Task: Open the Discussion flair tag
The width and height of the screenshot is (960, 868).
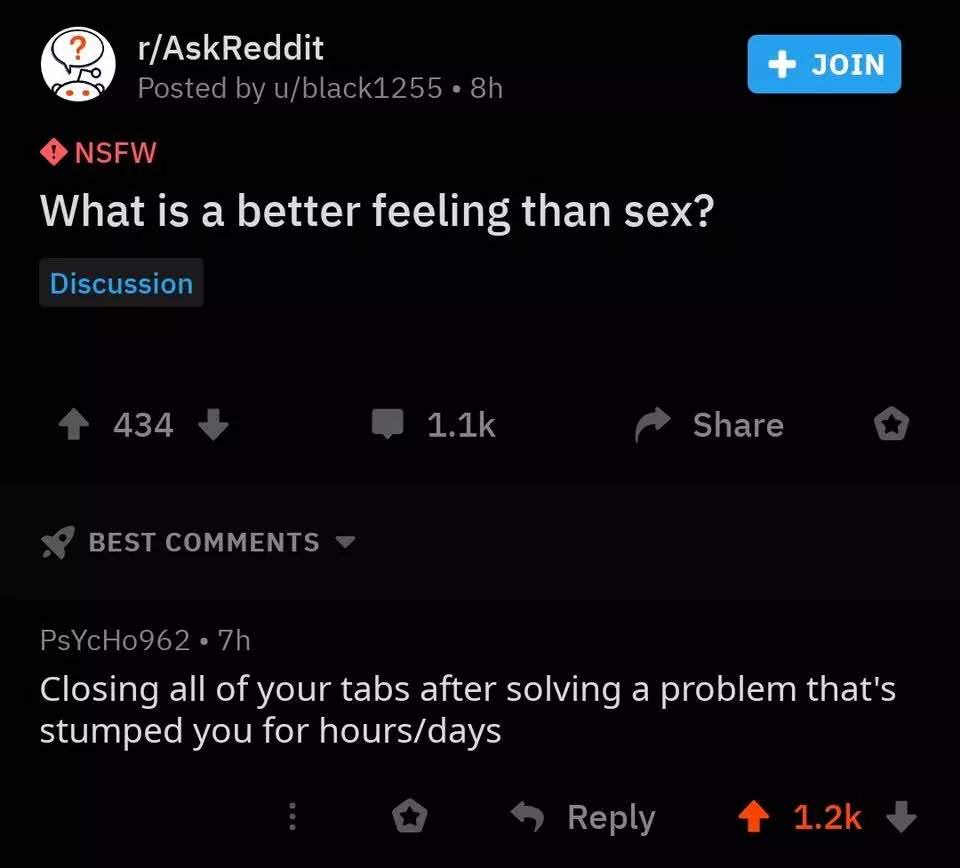Action: [121, 284]
